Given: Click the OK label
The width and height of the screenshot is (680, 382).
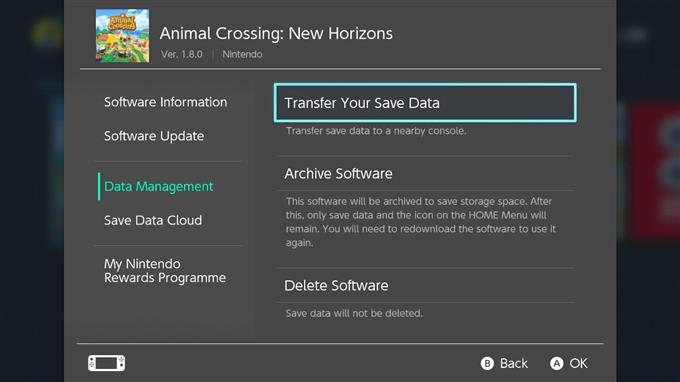Looking at the screenshot, I should (579, 363).
